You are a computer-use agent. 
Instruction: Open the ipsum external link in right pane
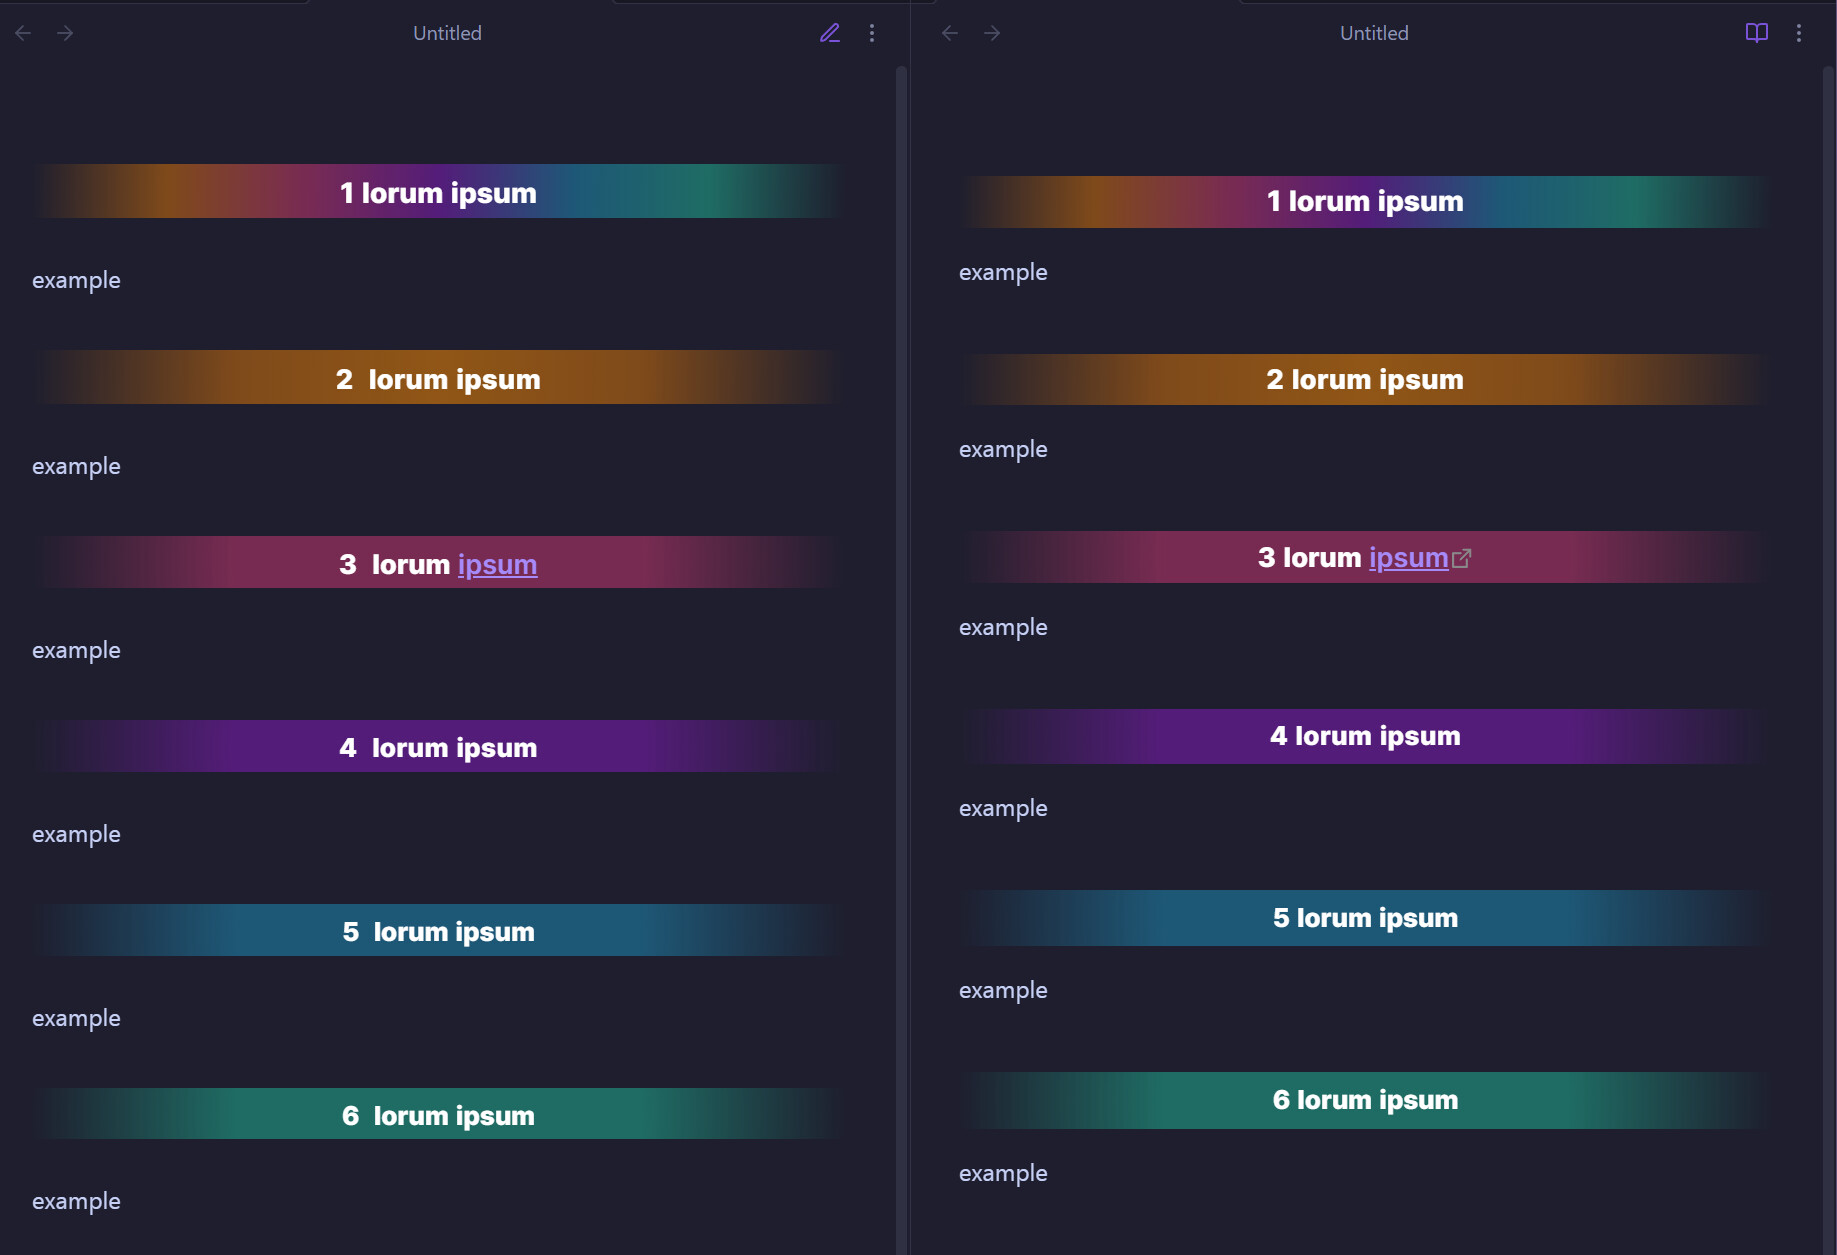[1409, 558]
